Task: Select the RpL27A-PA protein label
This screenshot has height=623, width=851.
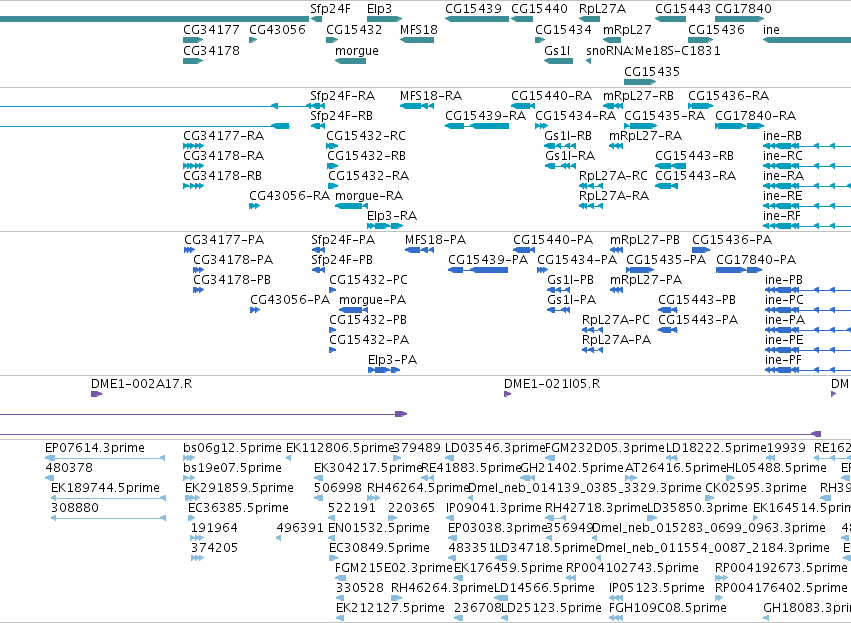Action: 616,340
